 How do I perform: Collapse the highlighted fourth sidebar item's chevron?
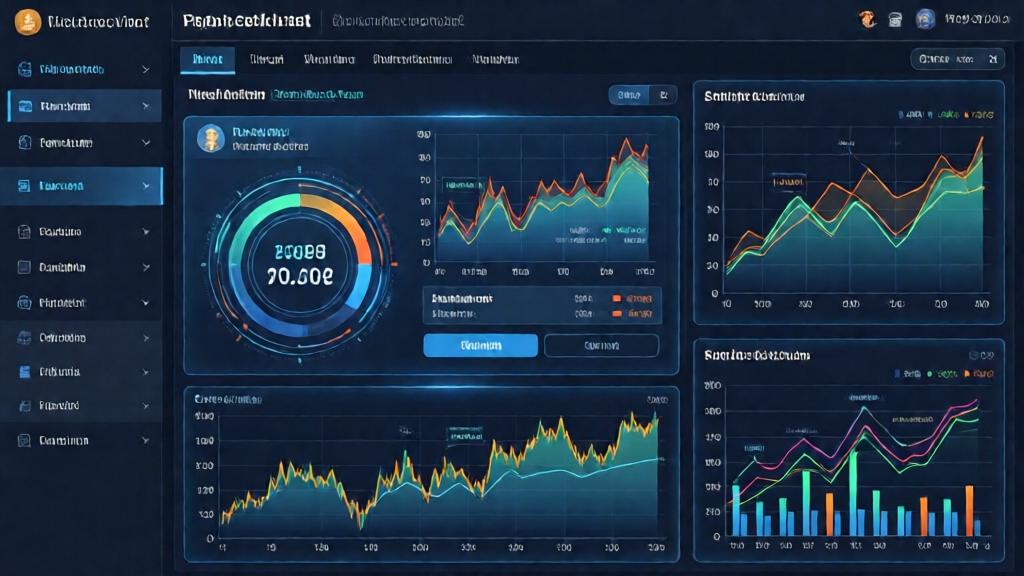click(x=146, y=186)
